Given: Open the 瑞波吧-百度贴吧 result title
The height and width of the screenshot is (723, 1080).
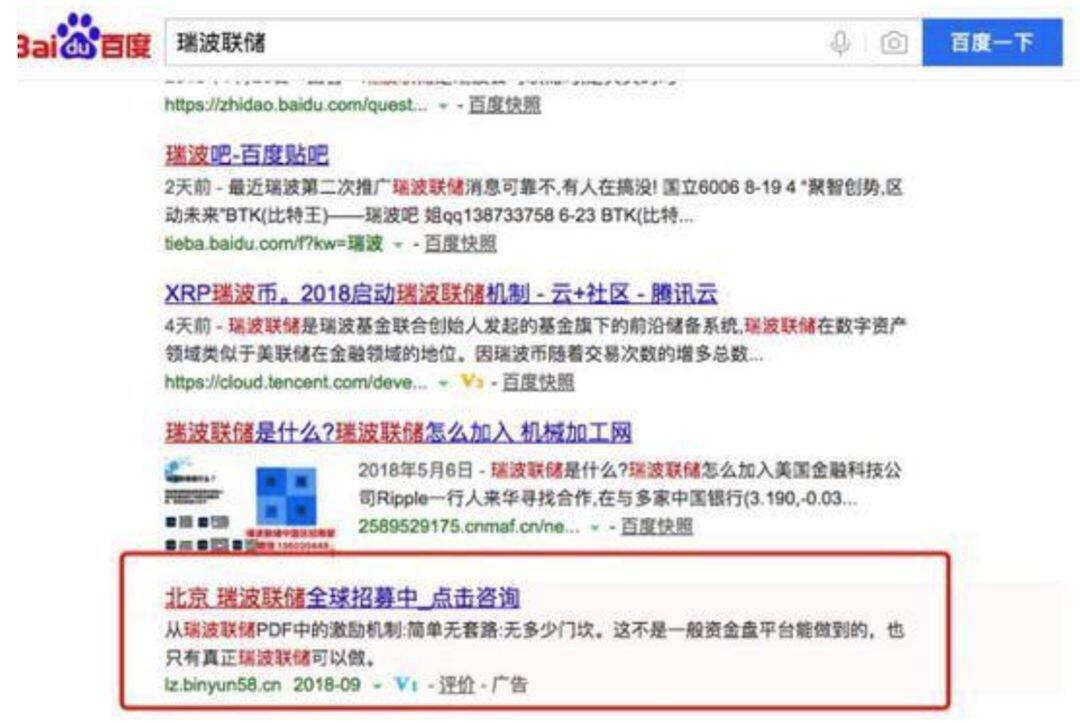Looking at the screenshot, I should [247, 154].
